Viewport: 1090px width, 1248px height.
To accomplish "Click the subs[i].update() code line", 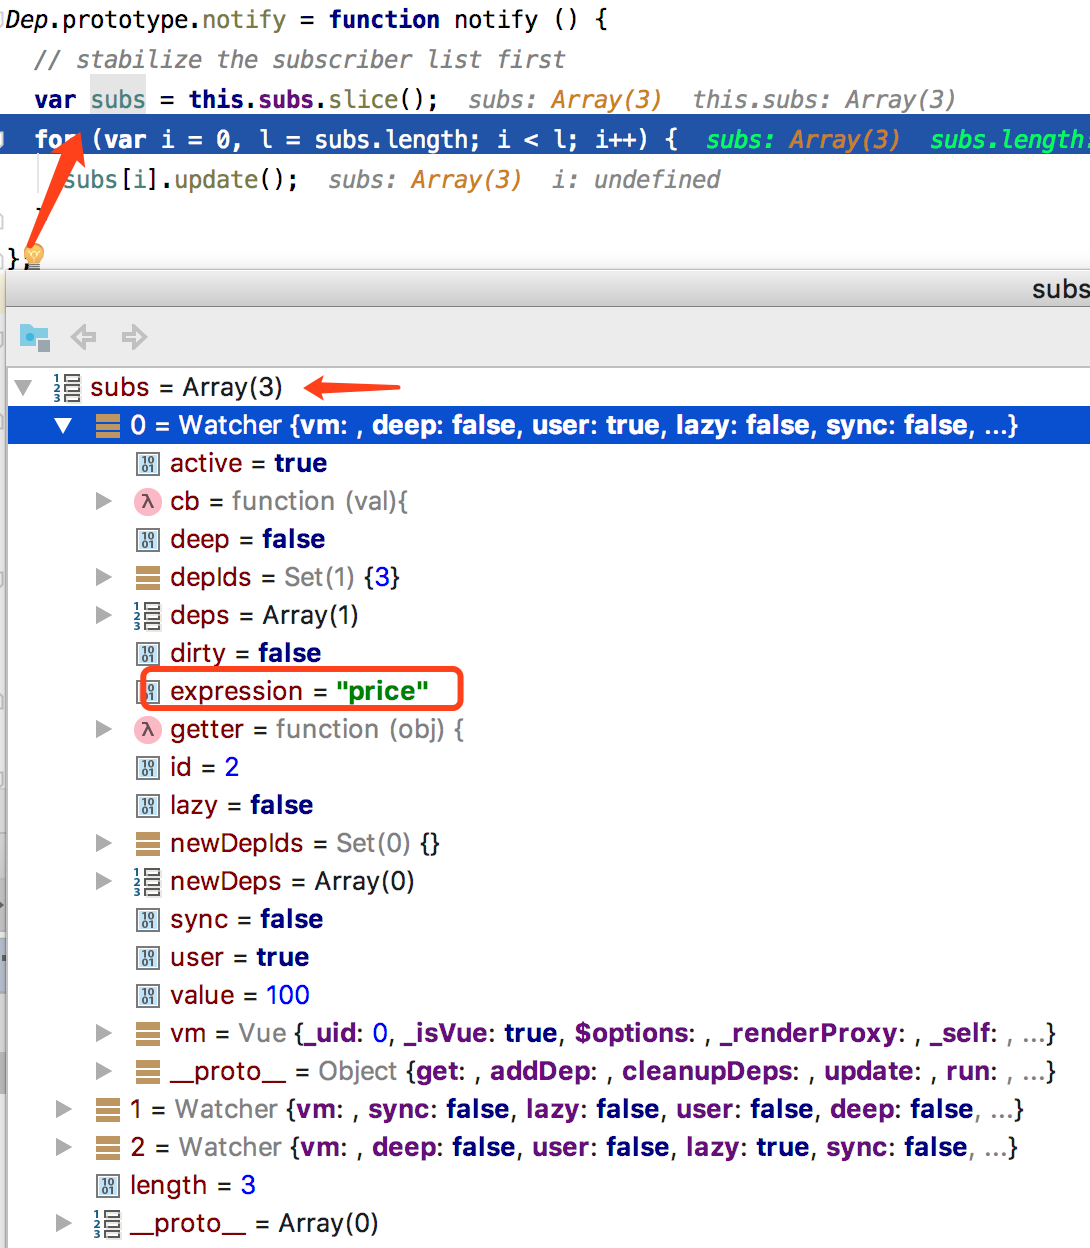I will 180,180.
